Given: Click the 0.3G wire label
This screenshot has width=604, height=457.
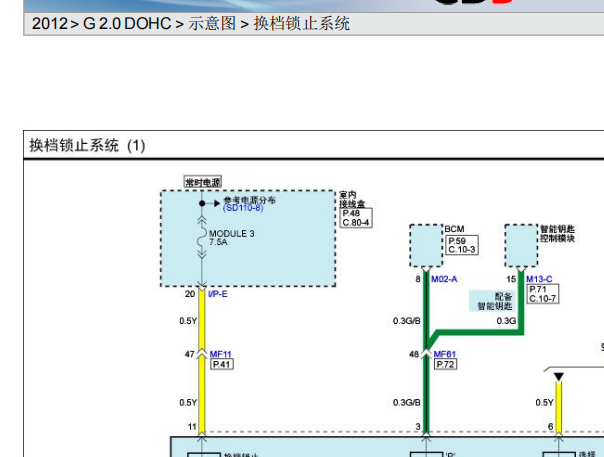Looking at the screenshot, I should click(x=506, y=321).
